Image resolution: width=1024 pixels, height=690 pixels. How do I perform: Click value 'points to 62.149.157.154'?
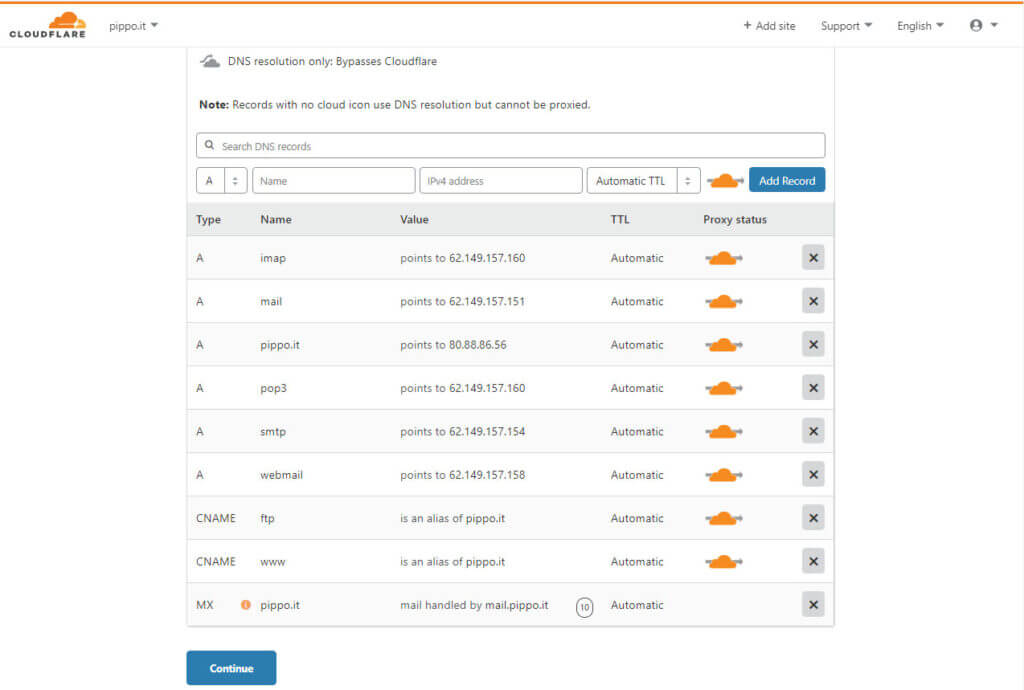tap(462, 431)
